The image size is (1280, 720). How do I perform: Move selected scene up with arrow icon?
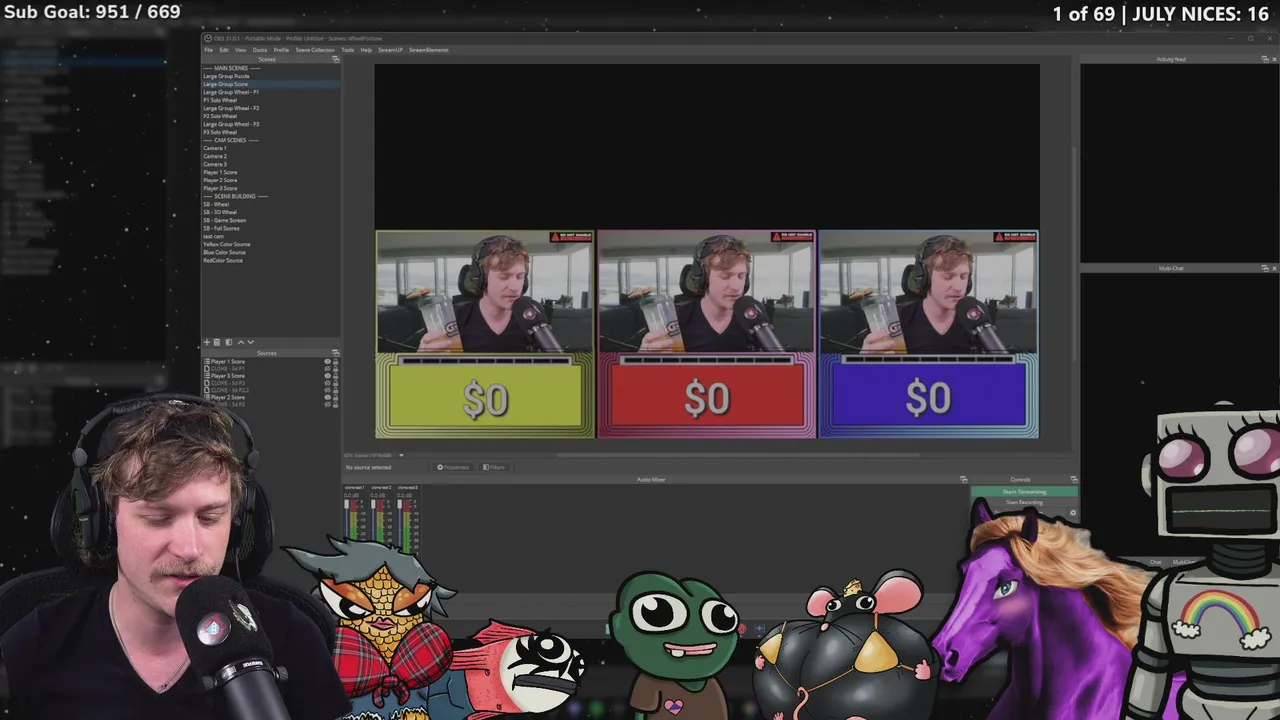click(241, 342)
